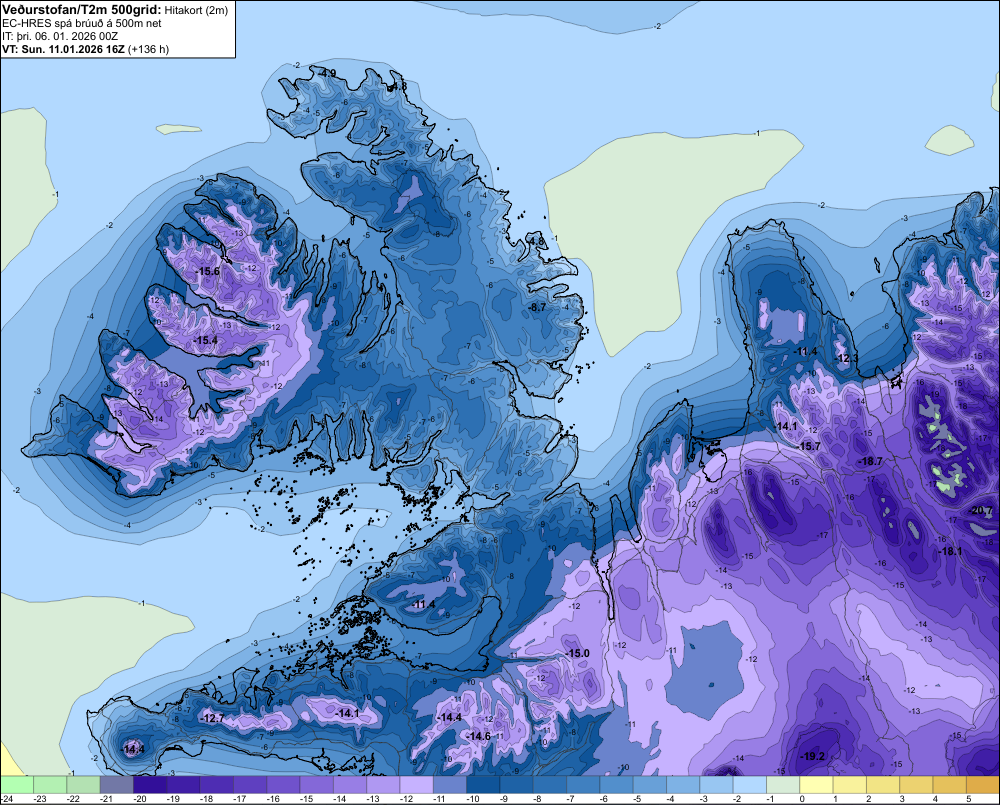1000x805 pixels.
Task: Select the legend swatch labeled 3
Action: (x=916, y=784)
